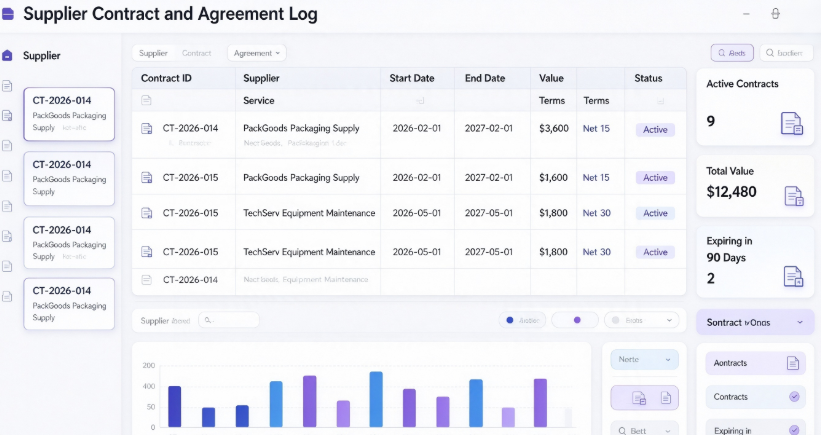This screenshot has width=821, height=435.
Task: Toggle the purple-dot filter pill
Action: click(575, 320)
